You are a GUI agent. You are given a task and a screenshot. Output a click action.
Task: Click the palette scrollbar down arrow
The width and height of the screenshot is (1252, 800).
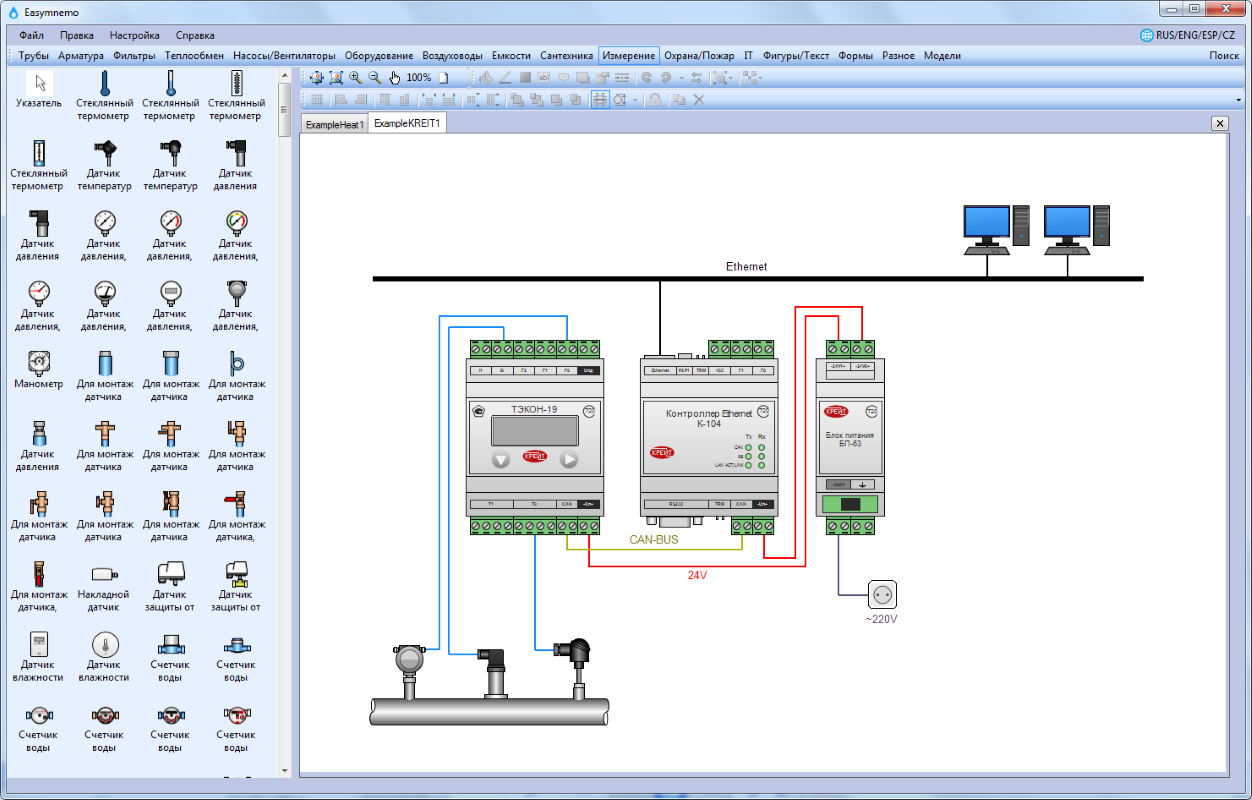(284, 771)
